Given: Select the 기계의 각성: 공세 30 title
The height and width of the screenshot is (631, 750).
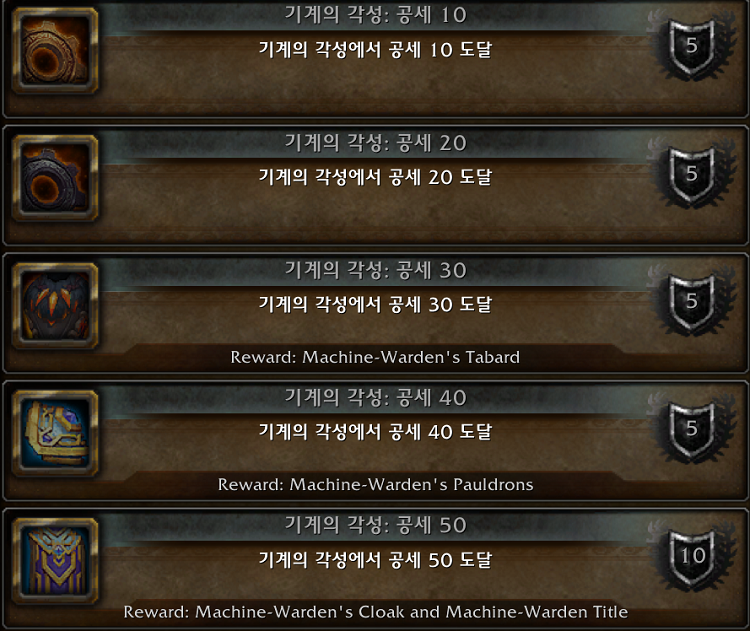Looking at the screenshot, I should [375, 270].
